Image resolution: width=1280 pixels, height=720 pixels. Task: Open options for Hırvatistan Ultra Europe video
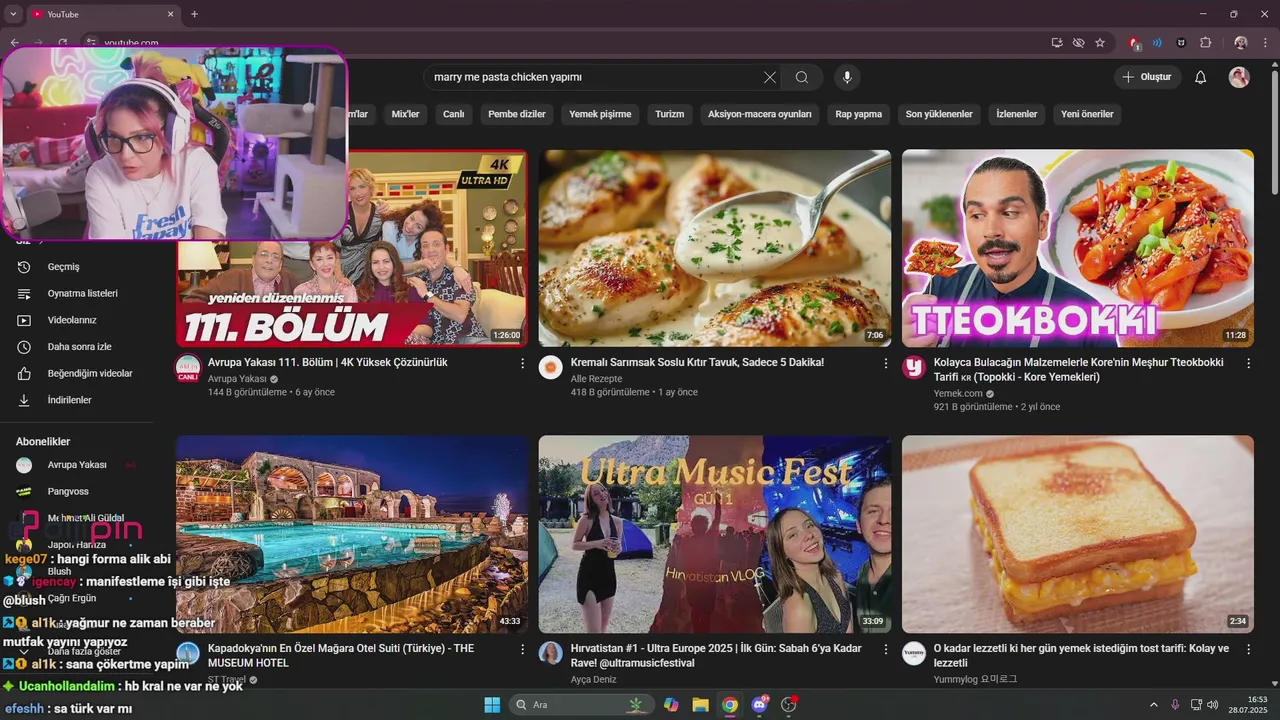(x=885, y=649)
